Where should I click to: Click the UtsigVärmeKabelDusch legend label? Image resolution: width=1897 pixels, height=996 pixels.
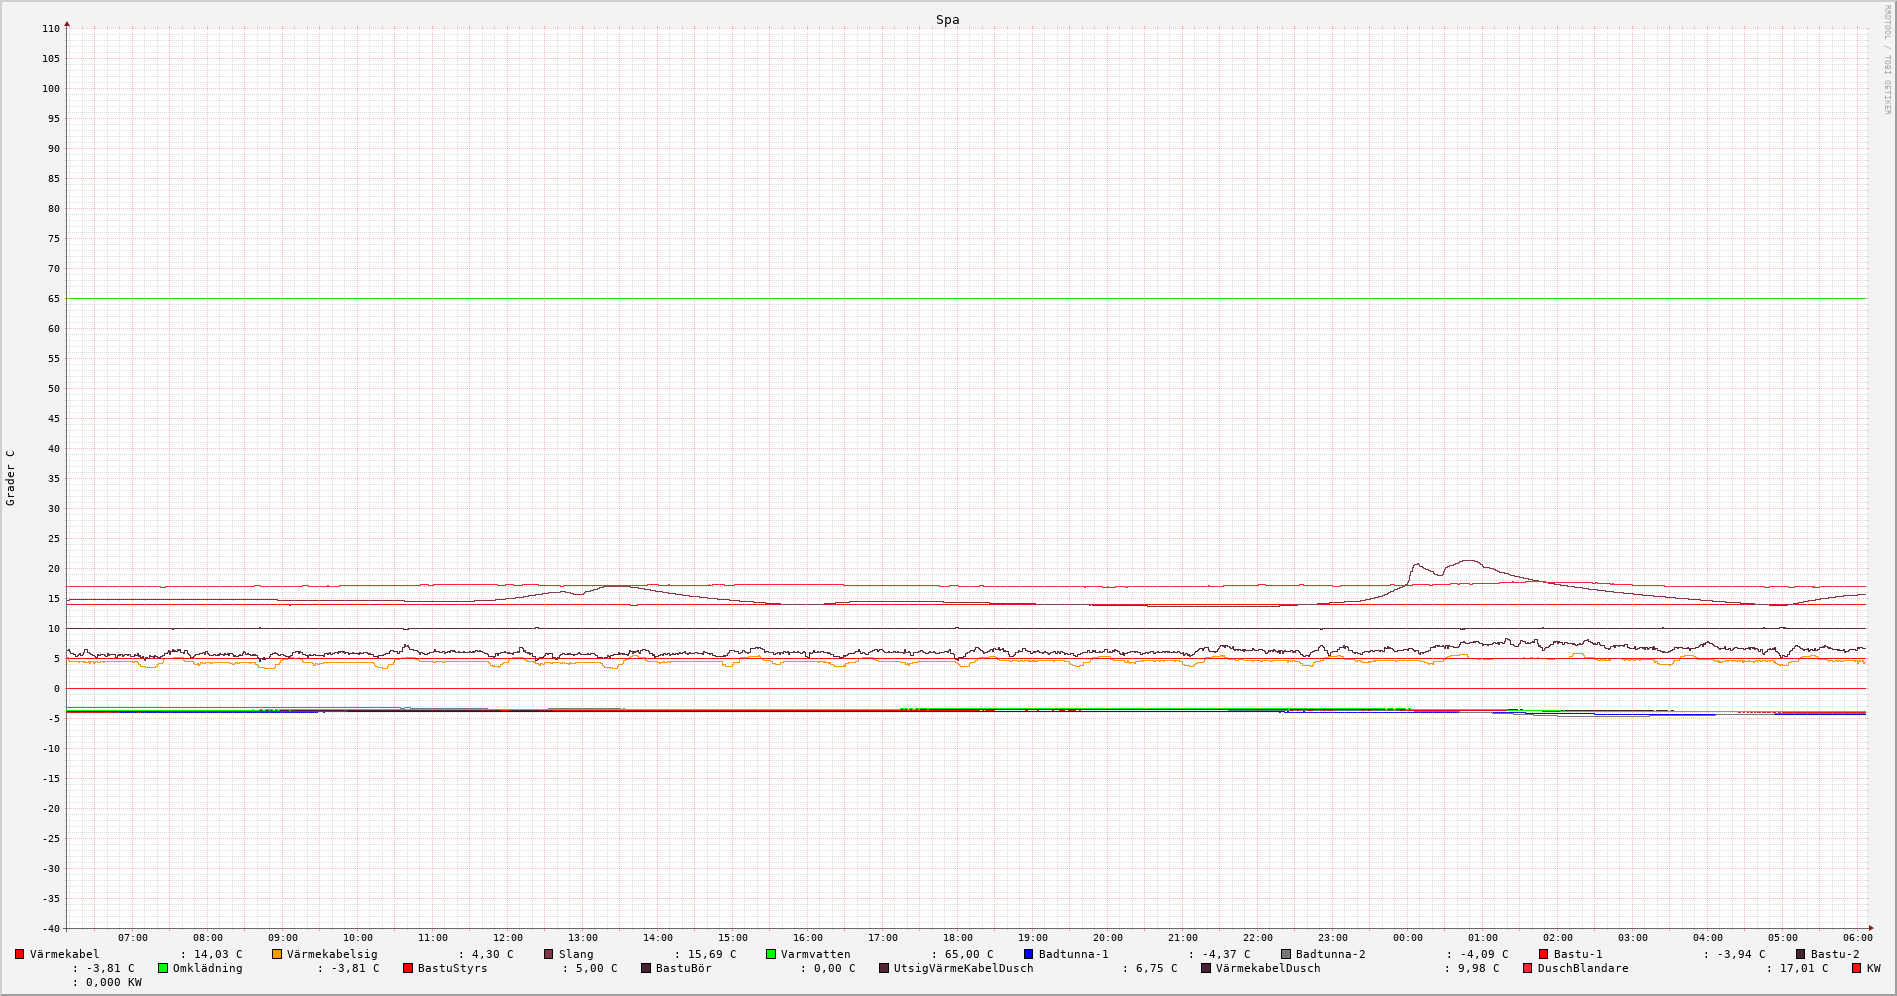pos(963,968)
